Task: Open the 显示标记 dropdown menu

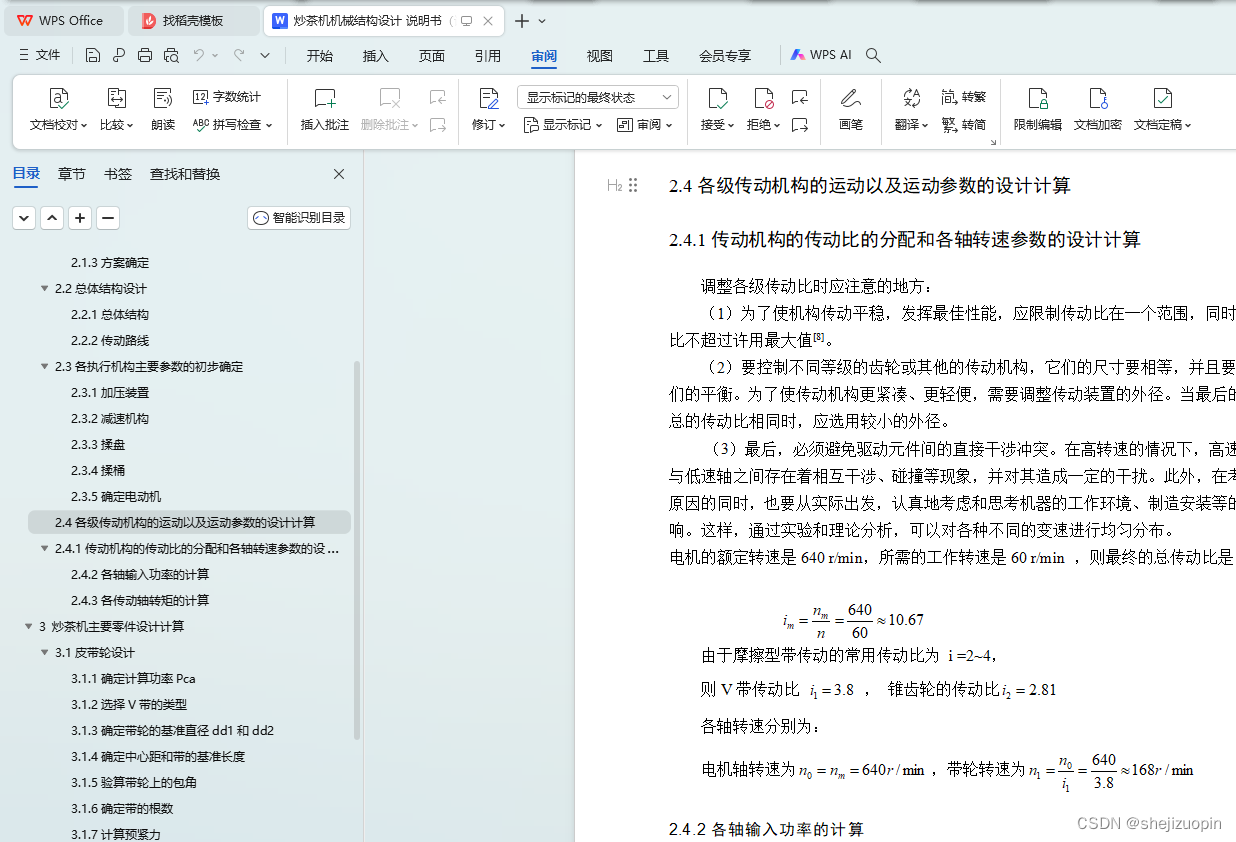Action: tap(563, 125)
